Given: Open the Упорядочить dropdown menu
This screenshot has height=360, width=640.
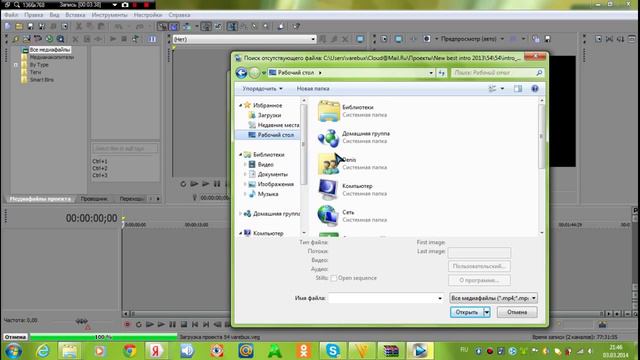Looking at the screenshot, I should pos(262,89).
